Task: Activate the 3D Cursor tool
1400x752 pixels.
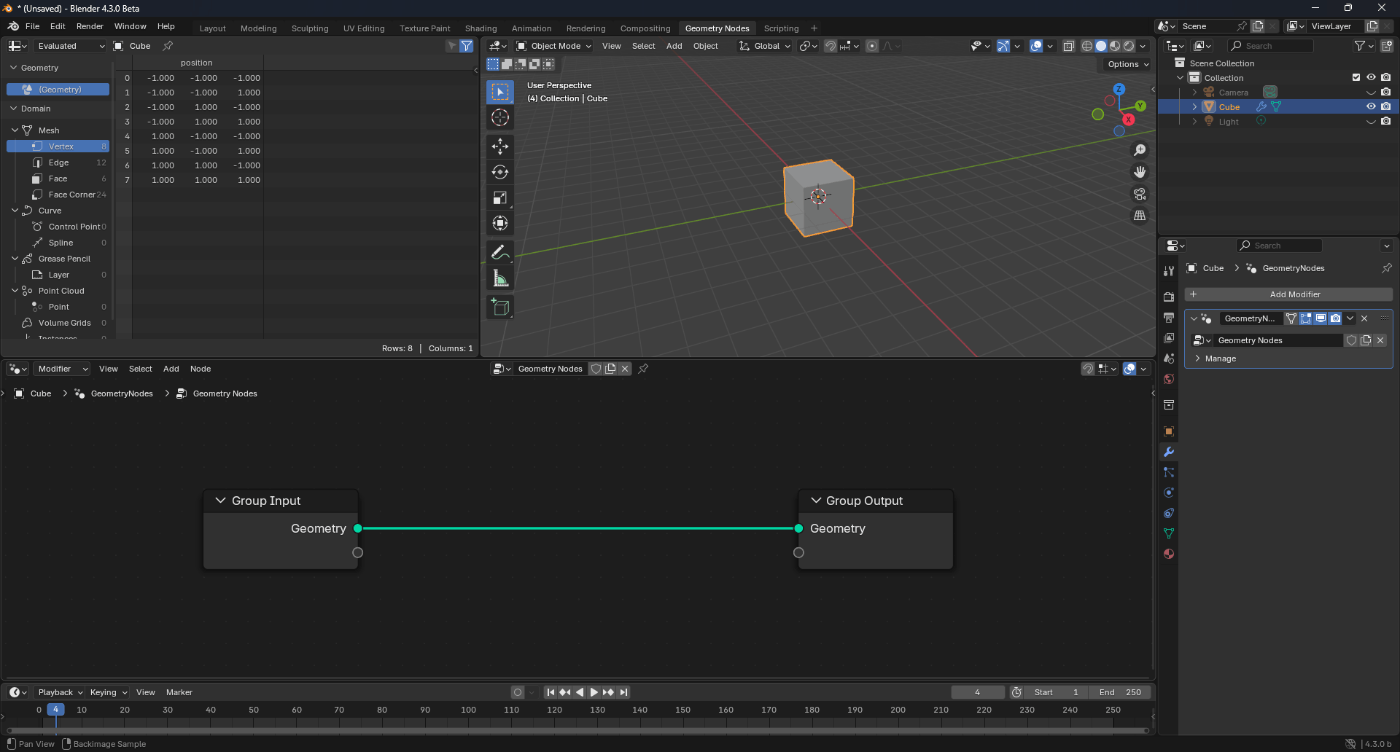Action: pyautogui.click(x=500, y=118)
